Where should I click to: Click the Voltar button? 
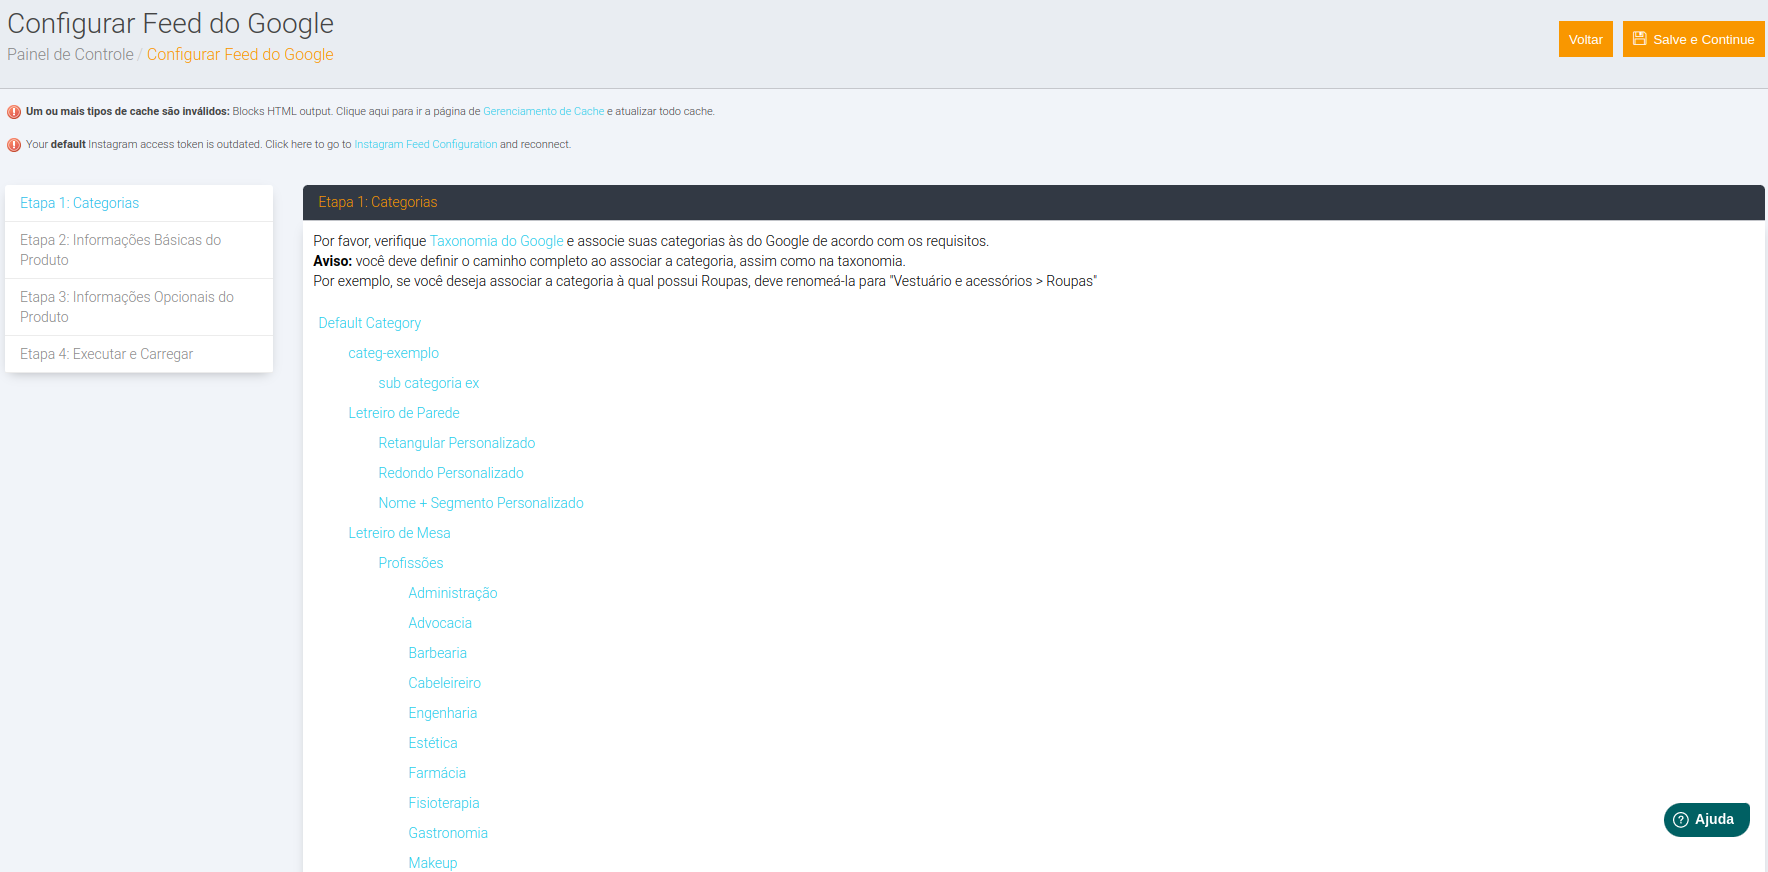pos(1585,39)
